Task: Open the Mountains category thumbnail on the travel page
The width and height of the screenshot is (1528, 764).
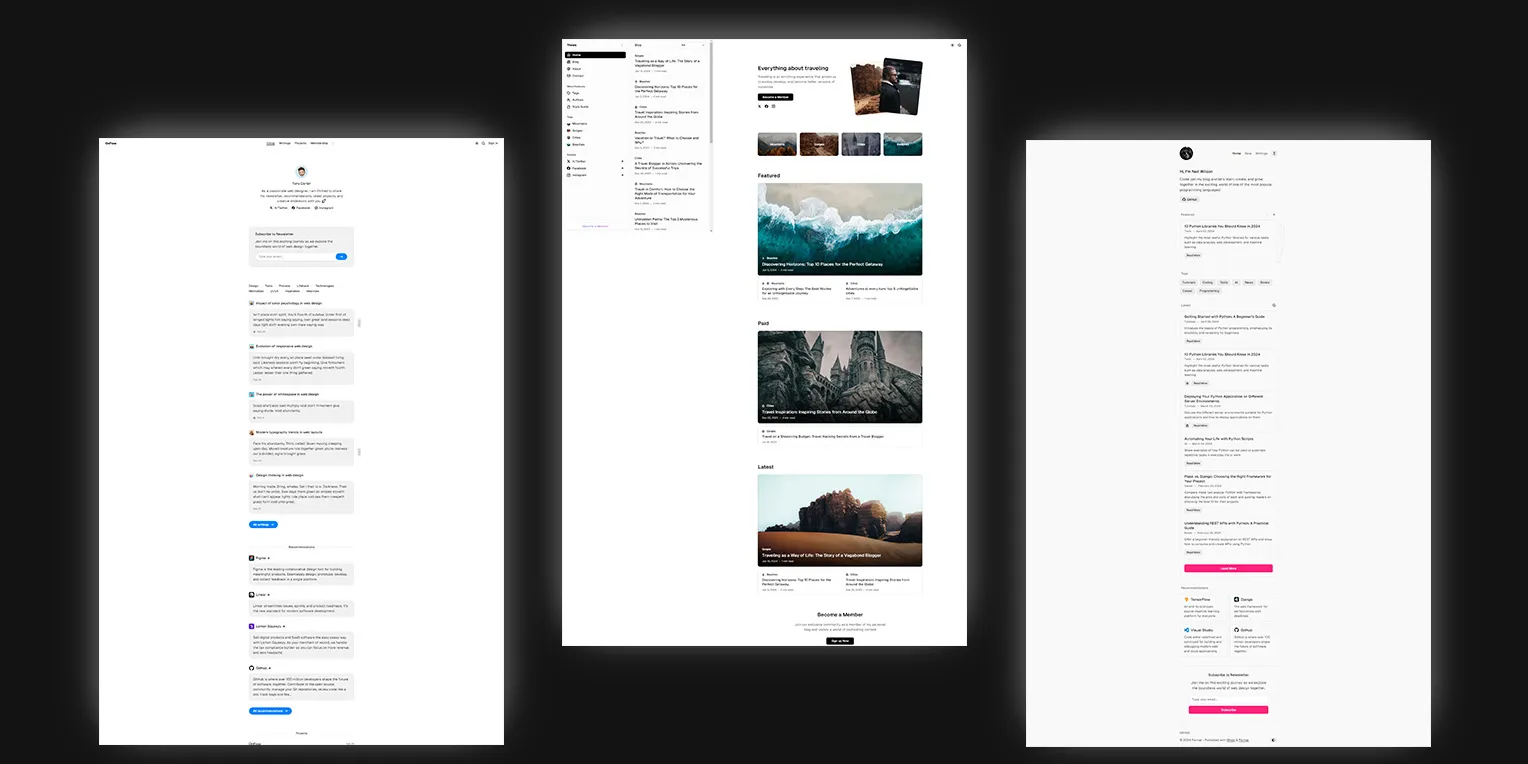Action: [x=777, y=144]
